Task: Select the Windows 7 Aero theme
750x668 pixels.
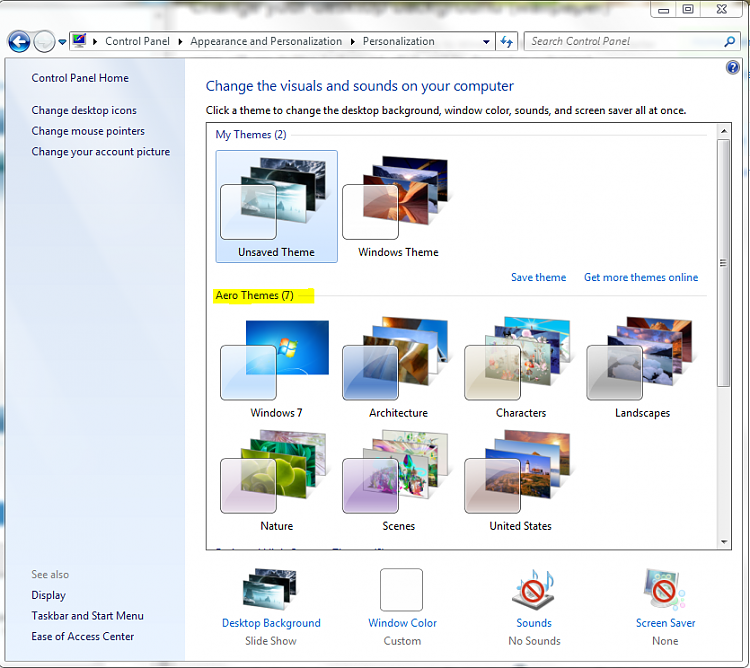Action: click(x=276, y=367)
